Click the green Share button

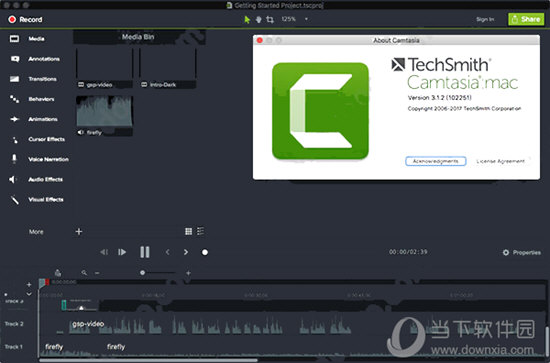(526, 19)
